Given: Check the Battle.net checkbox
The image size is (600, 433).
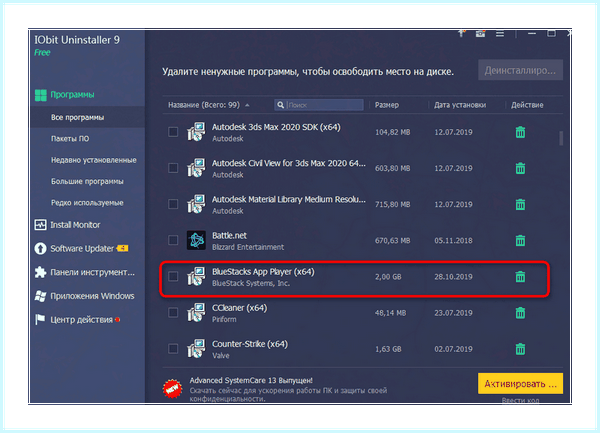Looking at the screenshot, I should (x=173, y=240).
